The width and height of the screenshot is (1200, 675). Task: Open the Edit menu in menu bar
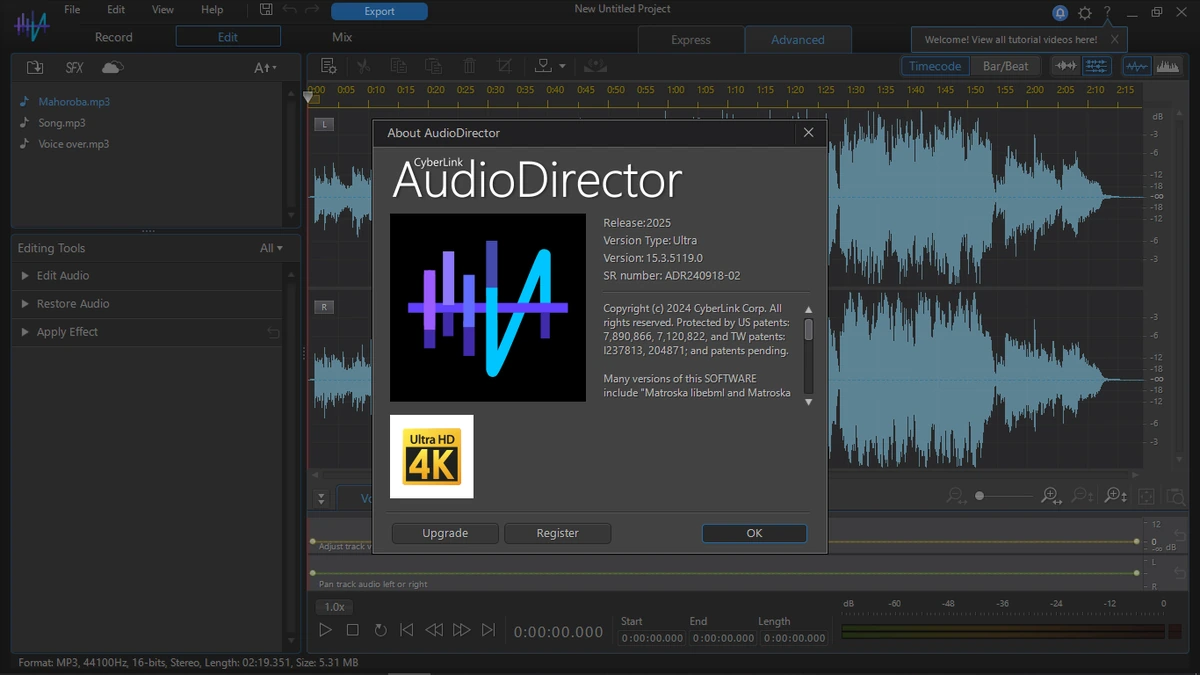pos(116,10)
